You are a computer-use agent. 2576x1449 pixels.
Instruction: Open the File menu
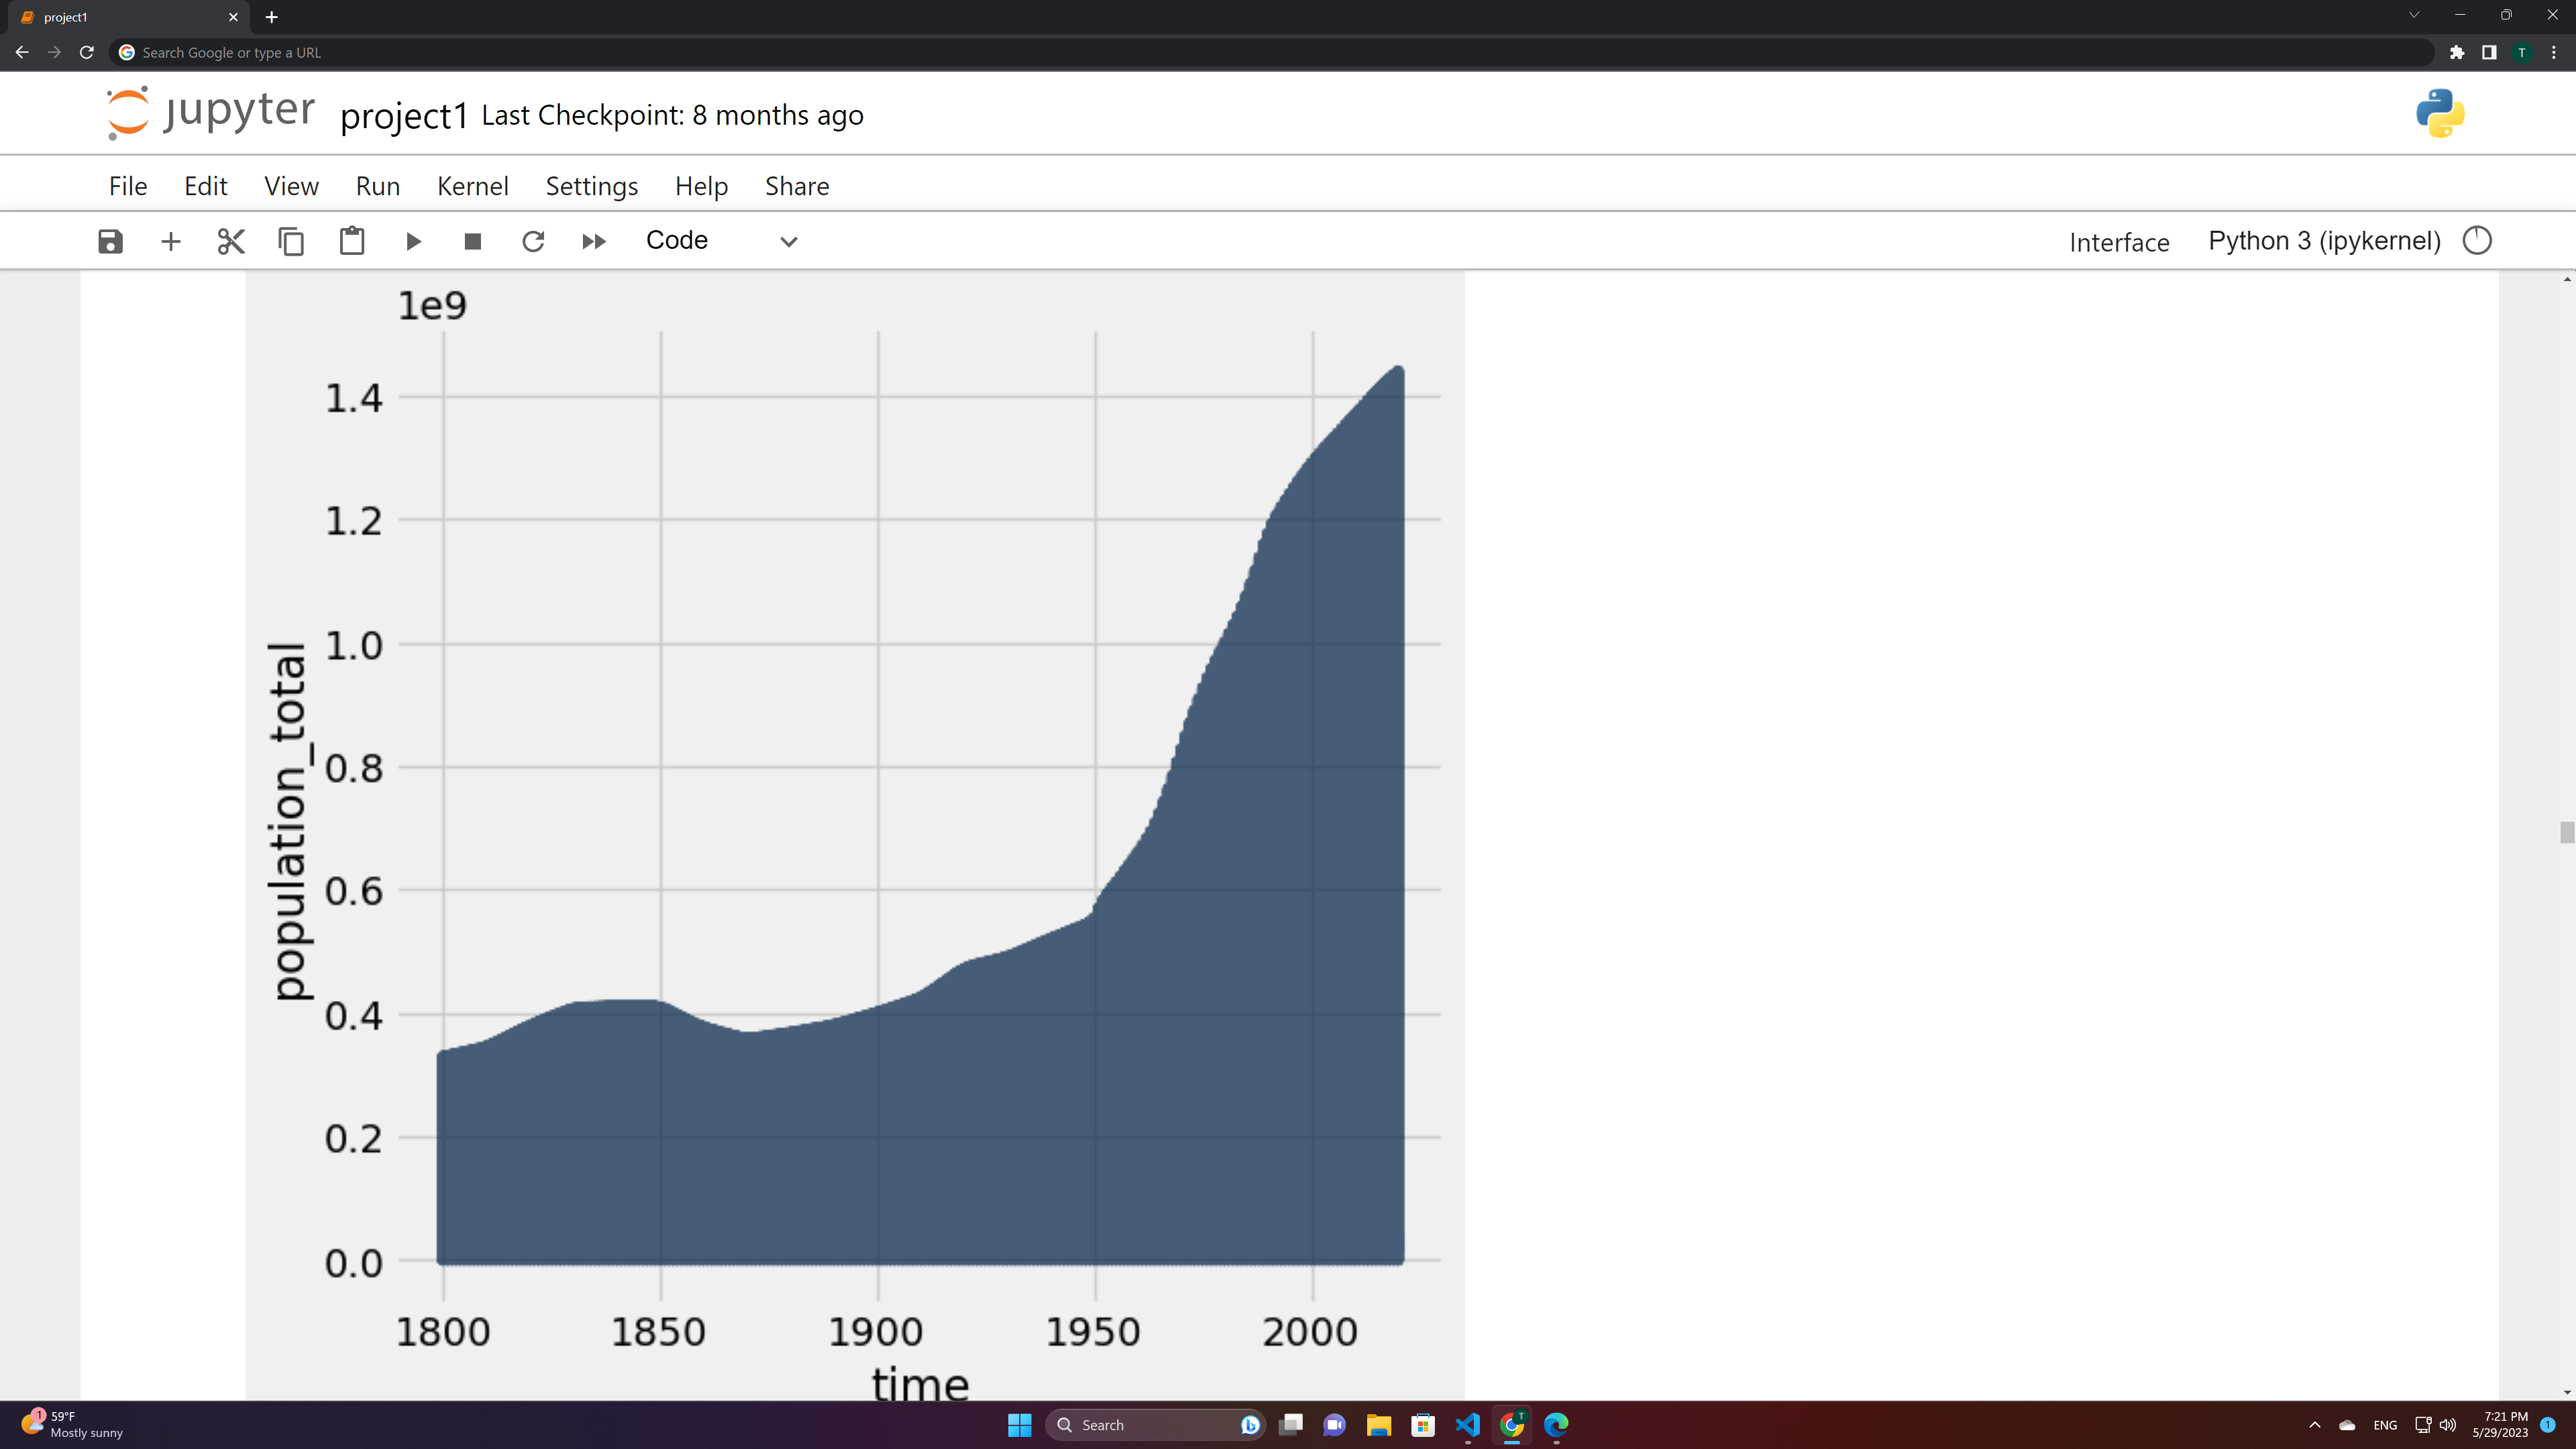(x=128, y=186)
